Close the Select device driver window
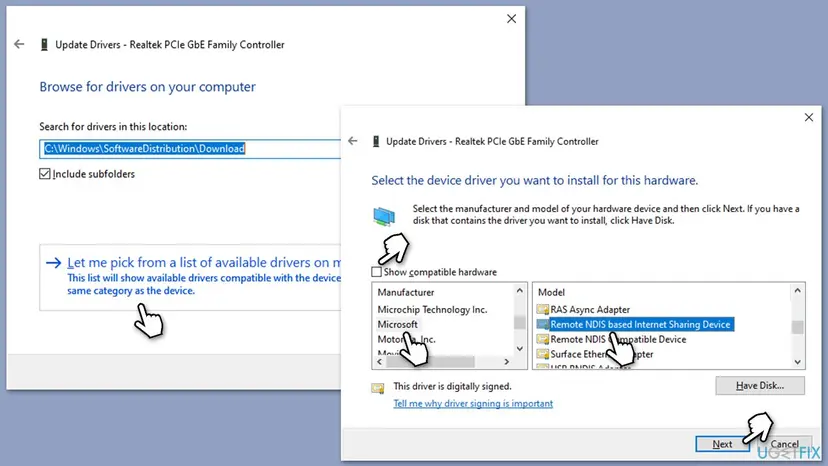Image resolution: width=828 pixels, height=466 pixels. click(808, 117)
